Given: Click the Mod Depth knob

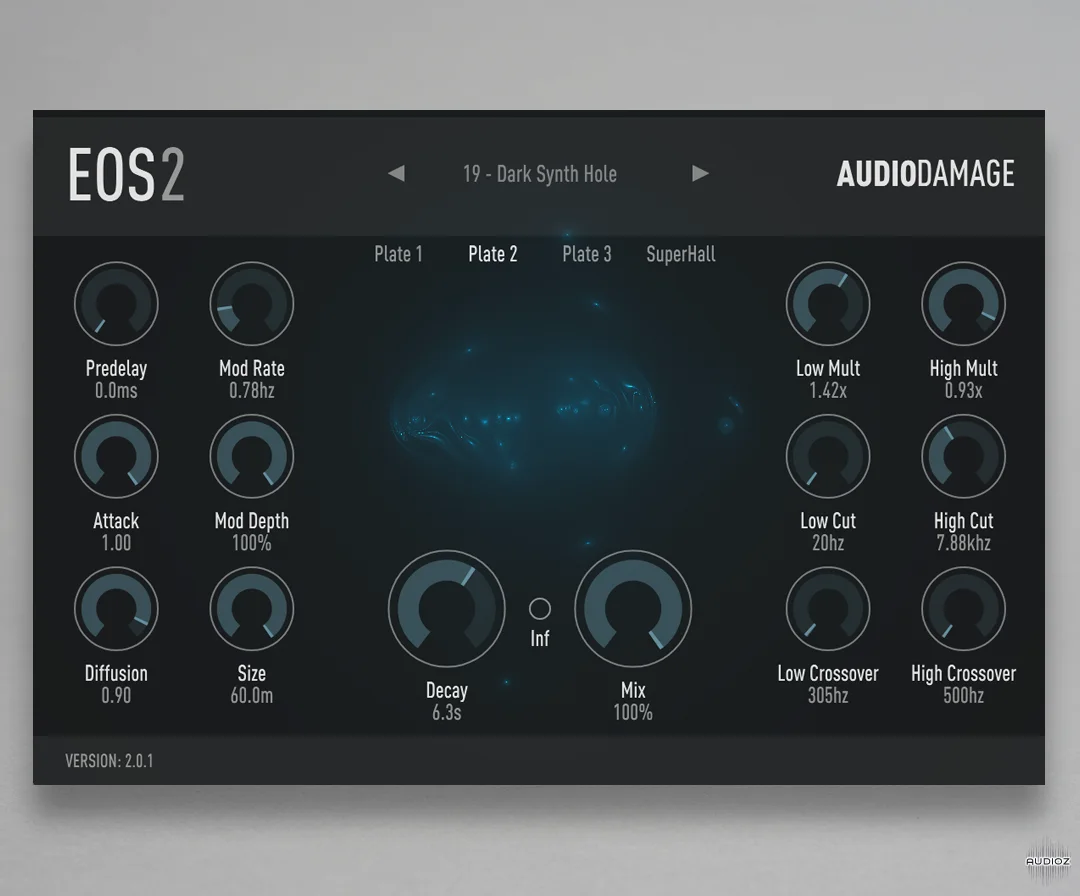Looking at the screenshot, I should tap(252, 457).
